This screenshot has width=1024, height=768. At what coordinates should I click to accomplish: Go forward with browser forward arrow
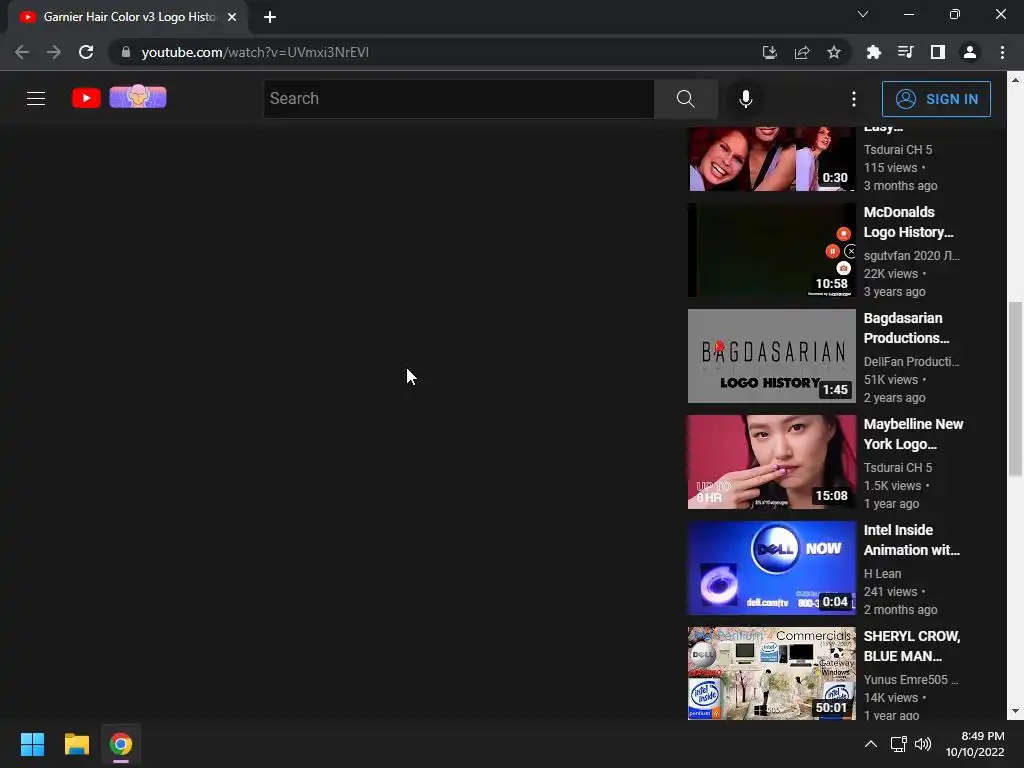tap(54, 52)
